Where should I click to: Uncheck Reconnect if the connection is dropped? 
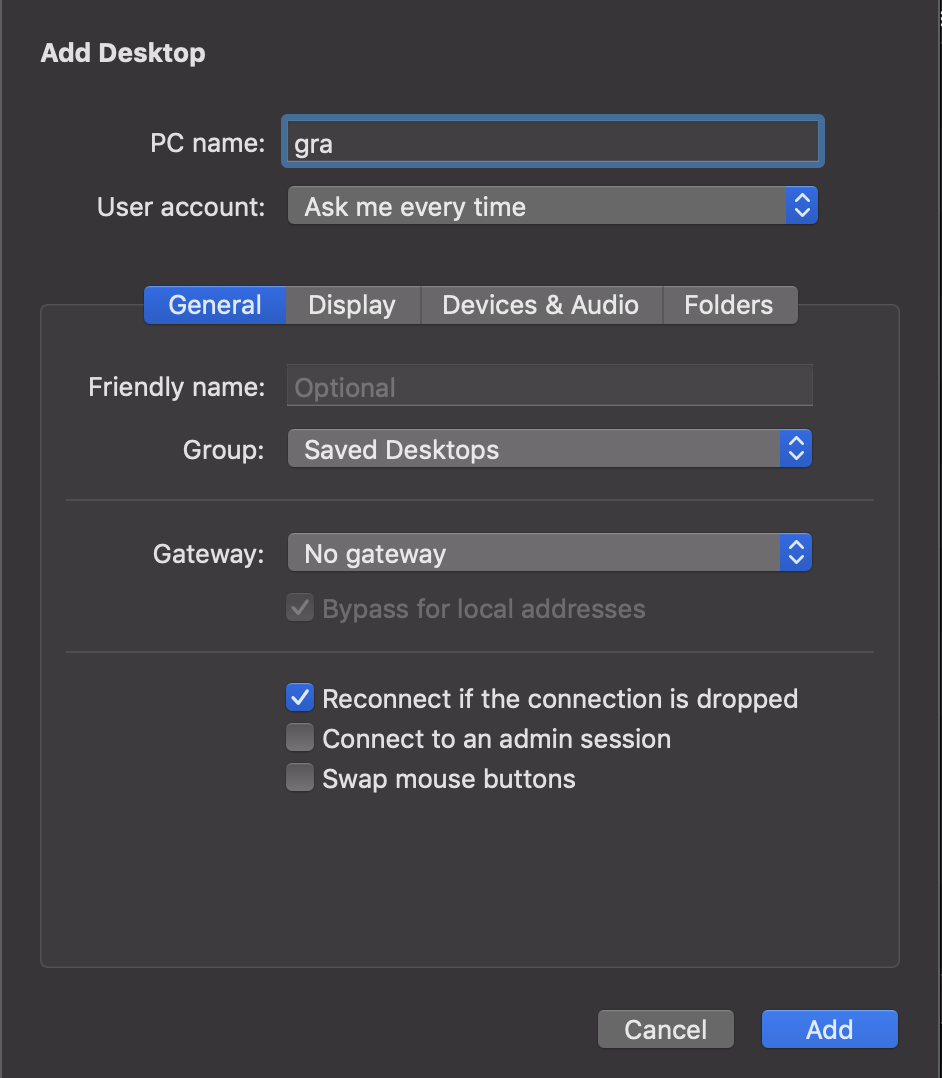point(299,697)
